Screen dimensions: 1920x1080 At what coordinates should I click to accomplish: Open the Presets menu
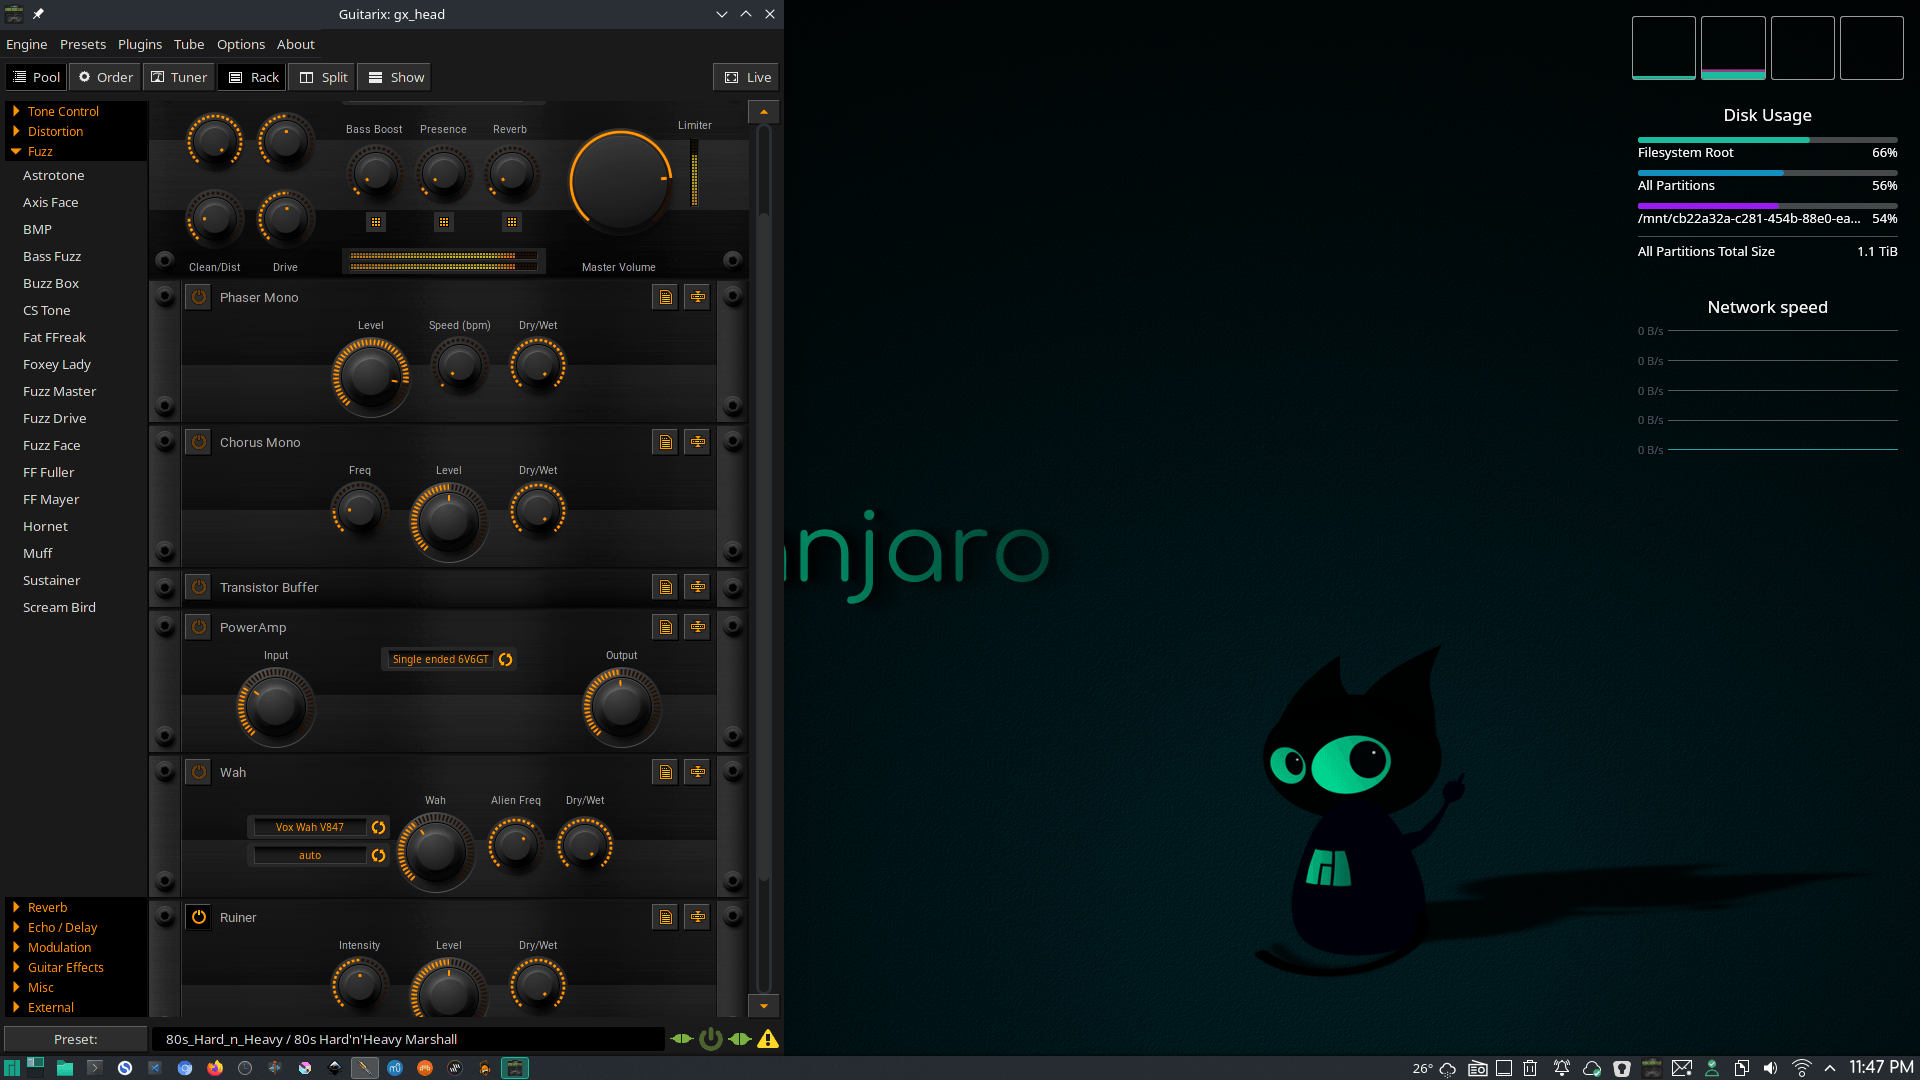pos(82,44)
